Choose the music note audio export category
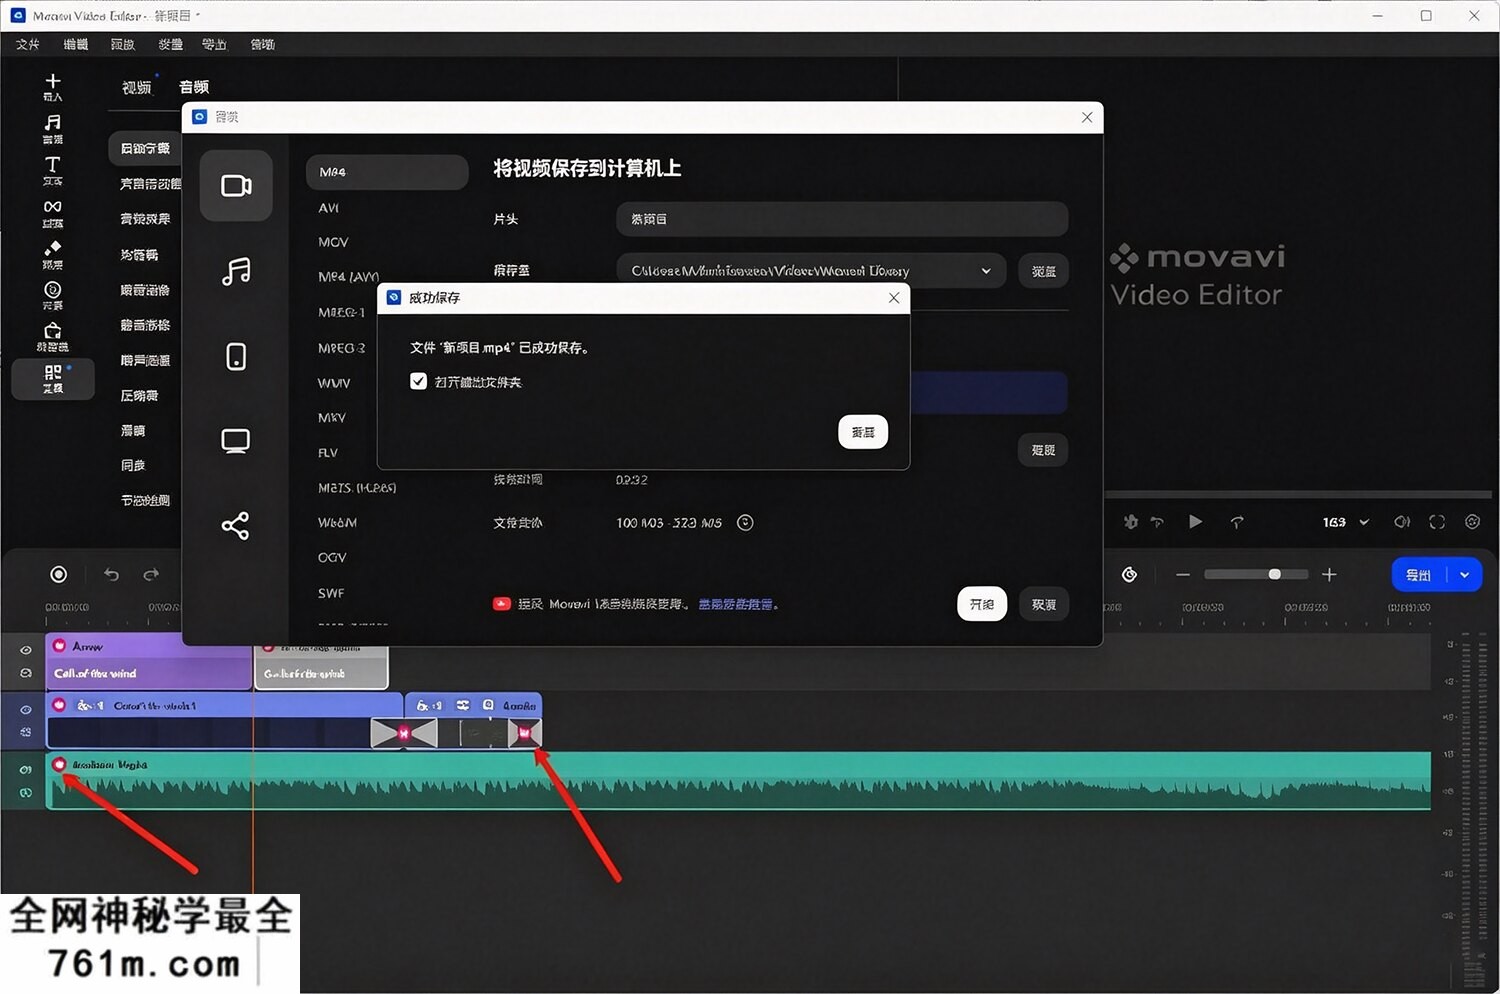The width and height of the screenshot is (1500, 994). (236, 271)
